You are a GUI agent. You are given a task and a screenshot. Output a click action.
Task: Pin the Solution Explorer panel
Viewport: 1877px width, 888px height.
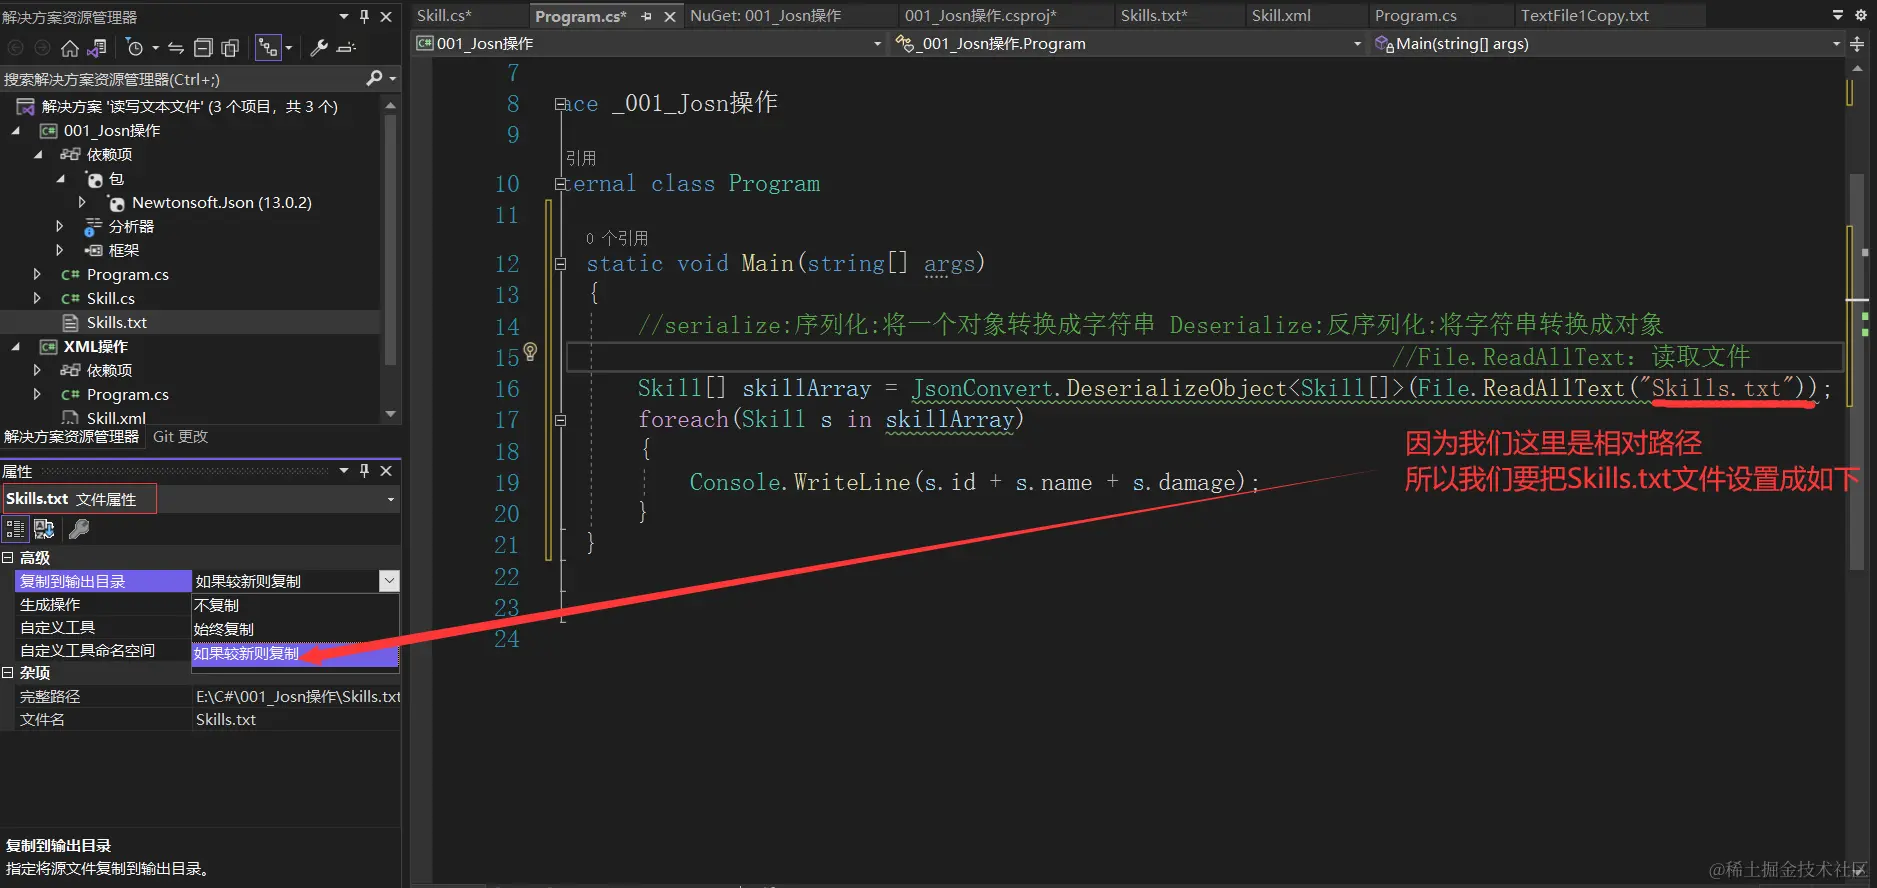[x=365, y=16]
